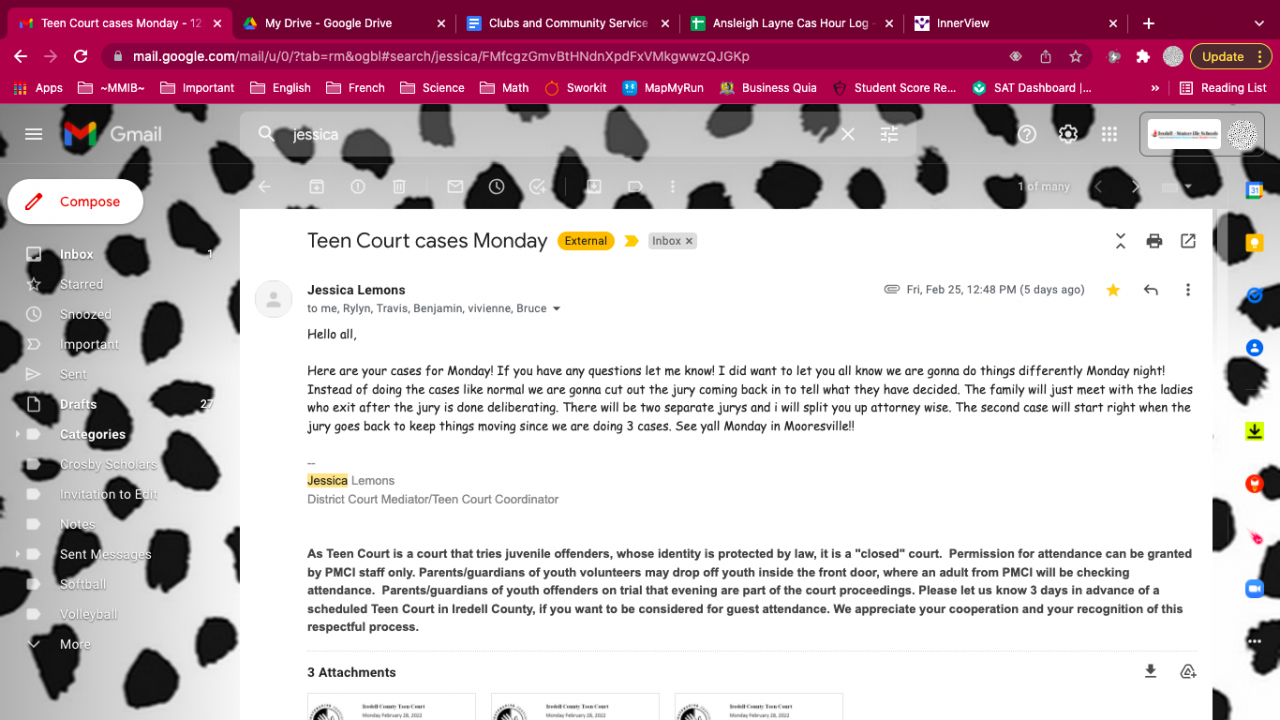Toggle the main menu hamburger
This screenshot has width=1280, height=720.
point(34,134)
